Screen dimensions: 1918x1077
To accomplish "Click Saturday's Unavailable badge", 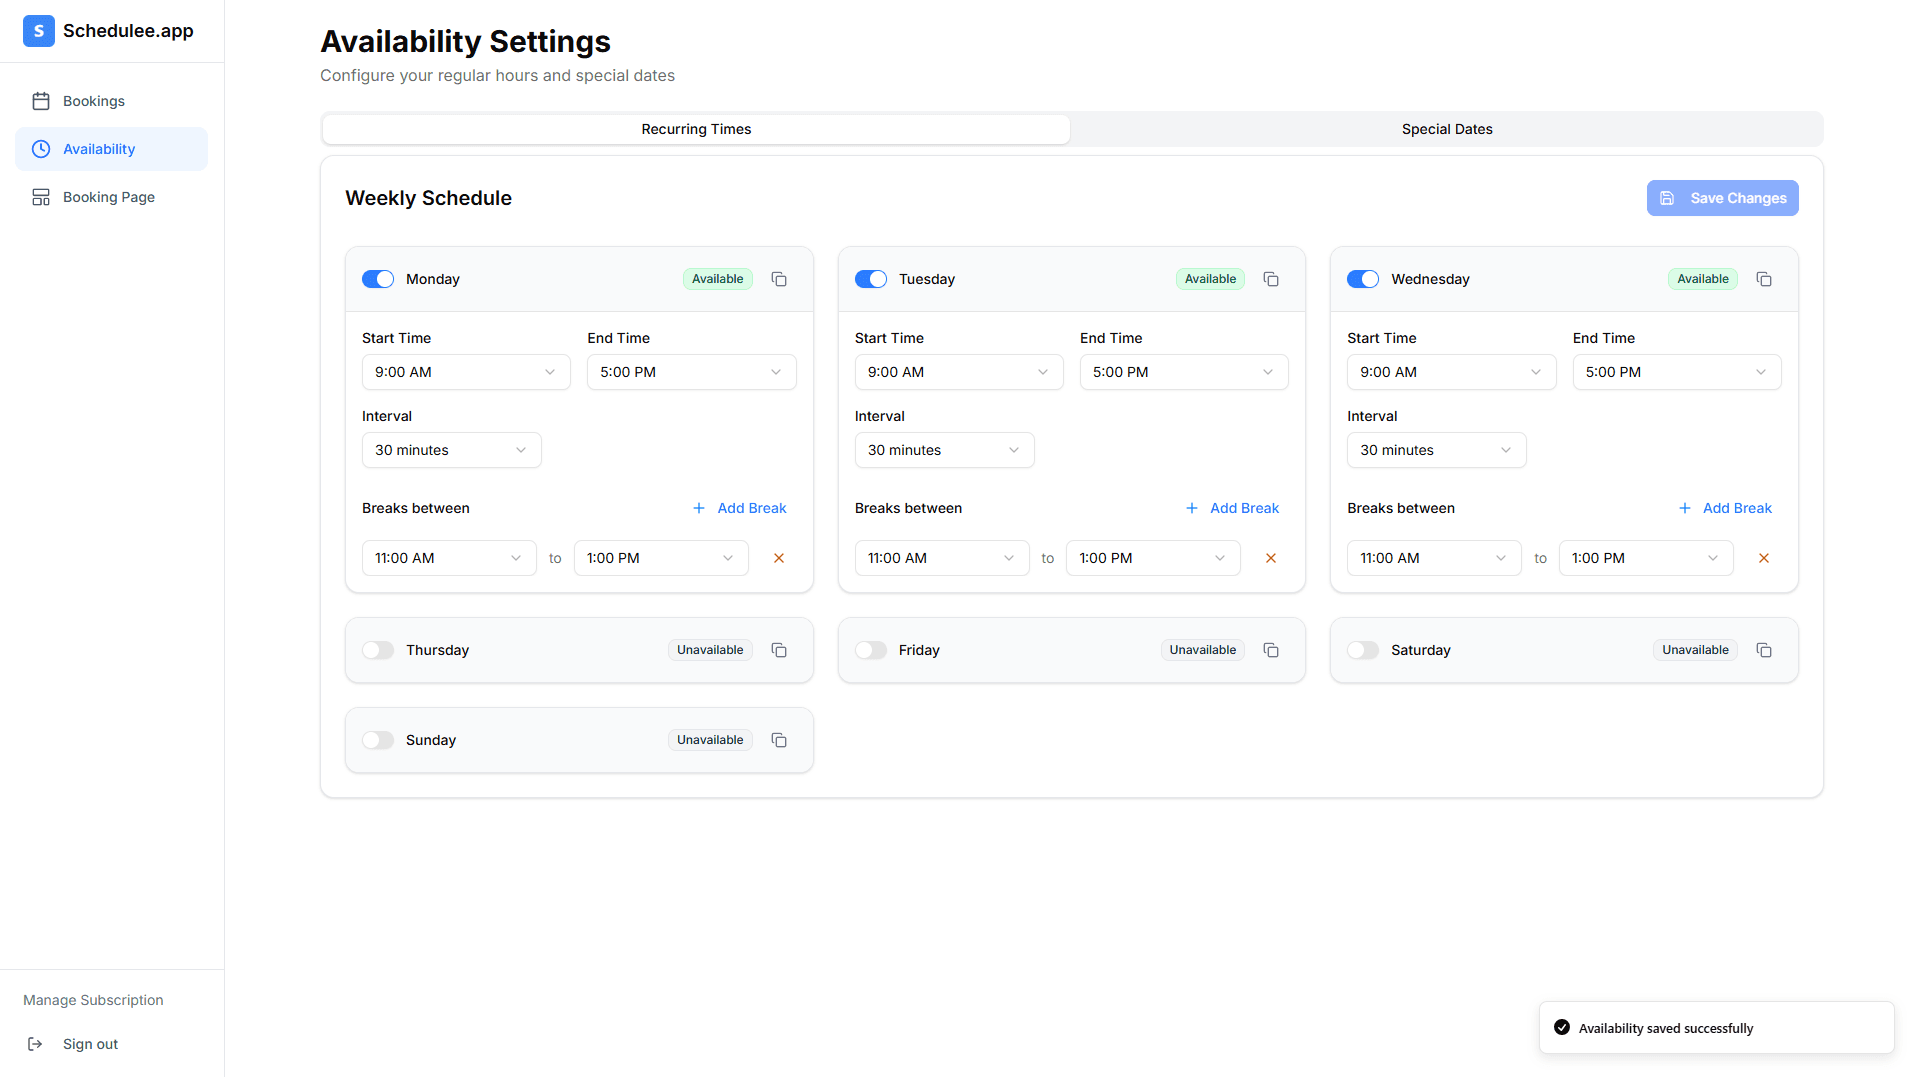I will coord(1695,650).
